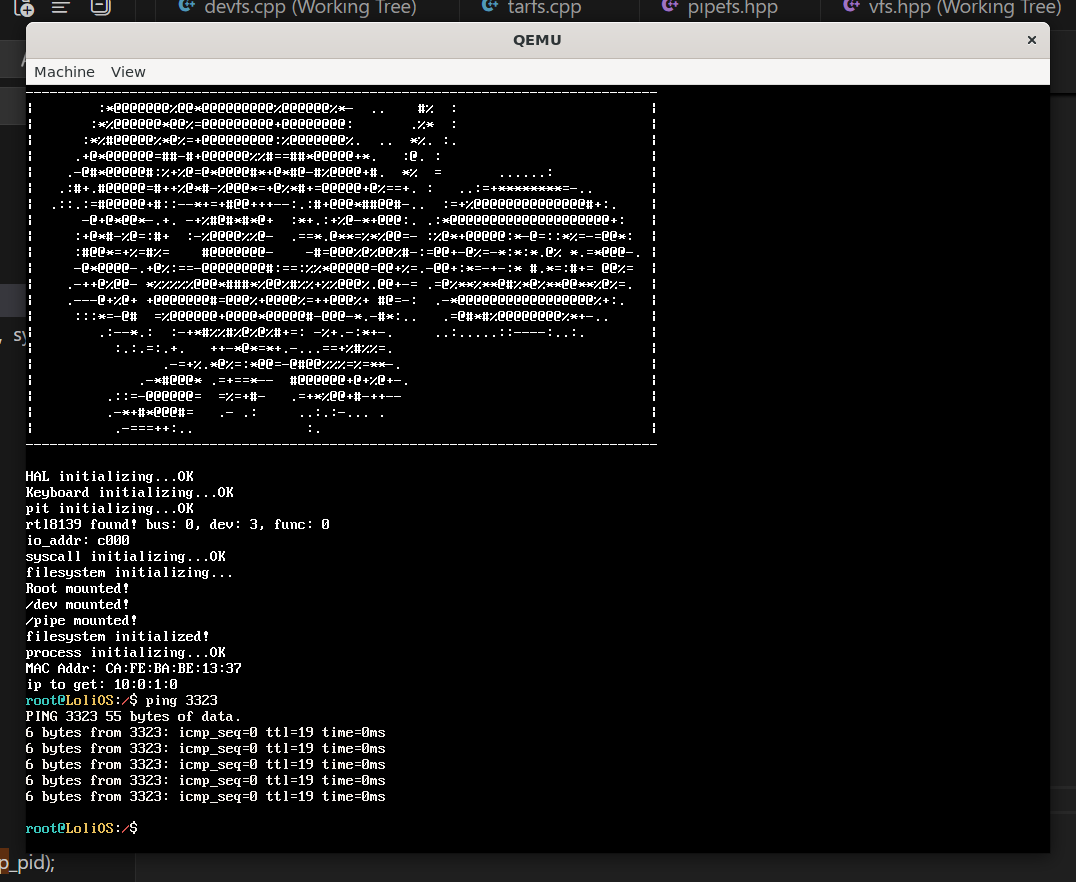Click the purple header icon on vfs.hpp tab
The width and height of the screenshot is (1076, 882).
850,7
